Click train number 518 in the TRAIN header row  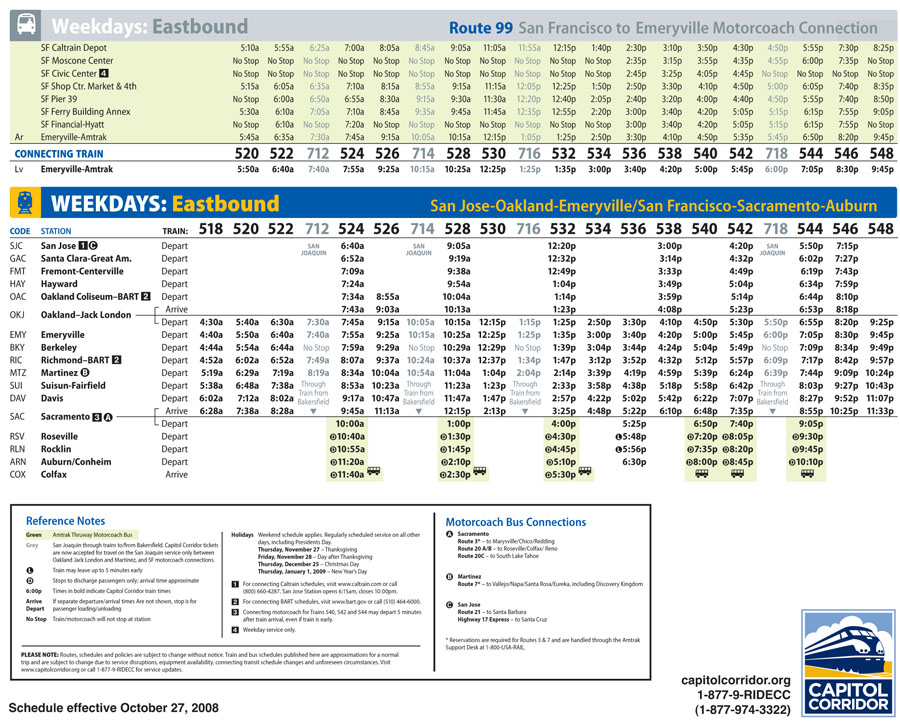211,229
